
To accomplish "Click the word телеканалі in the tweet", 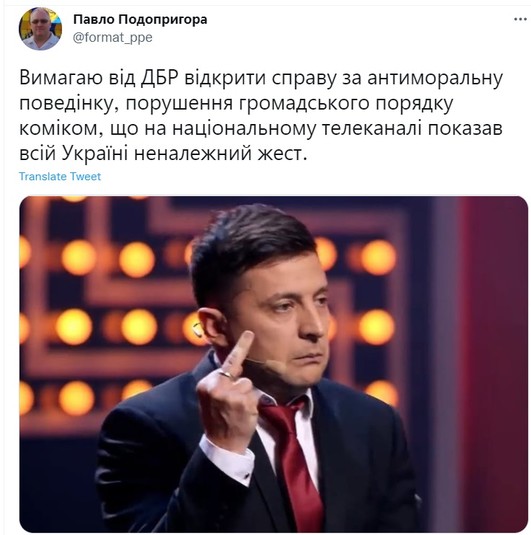I will click(371, 129).
